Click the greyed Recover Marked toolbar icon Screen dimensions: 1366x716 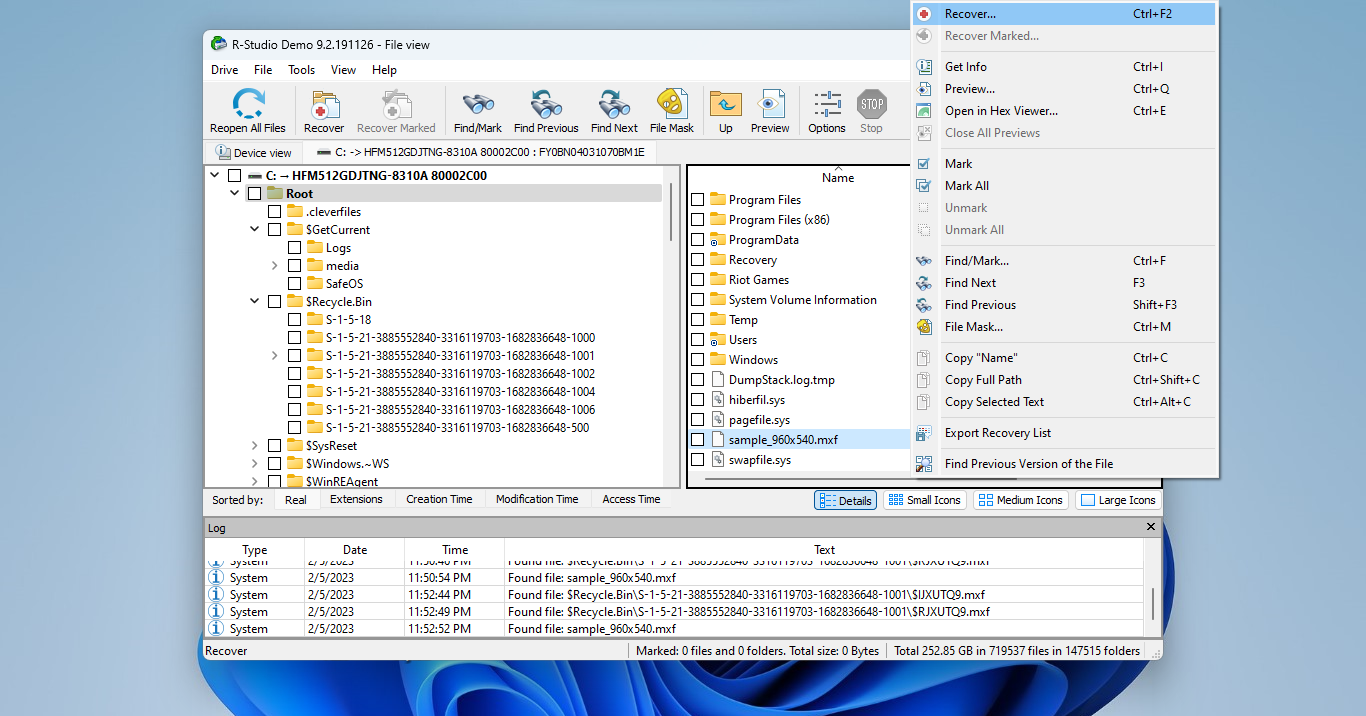(x=396, y=104)
